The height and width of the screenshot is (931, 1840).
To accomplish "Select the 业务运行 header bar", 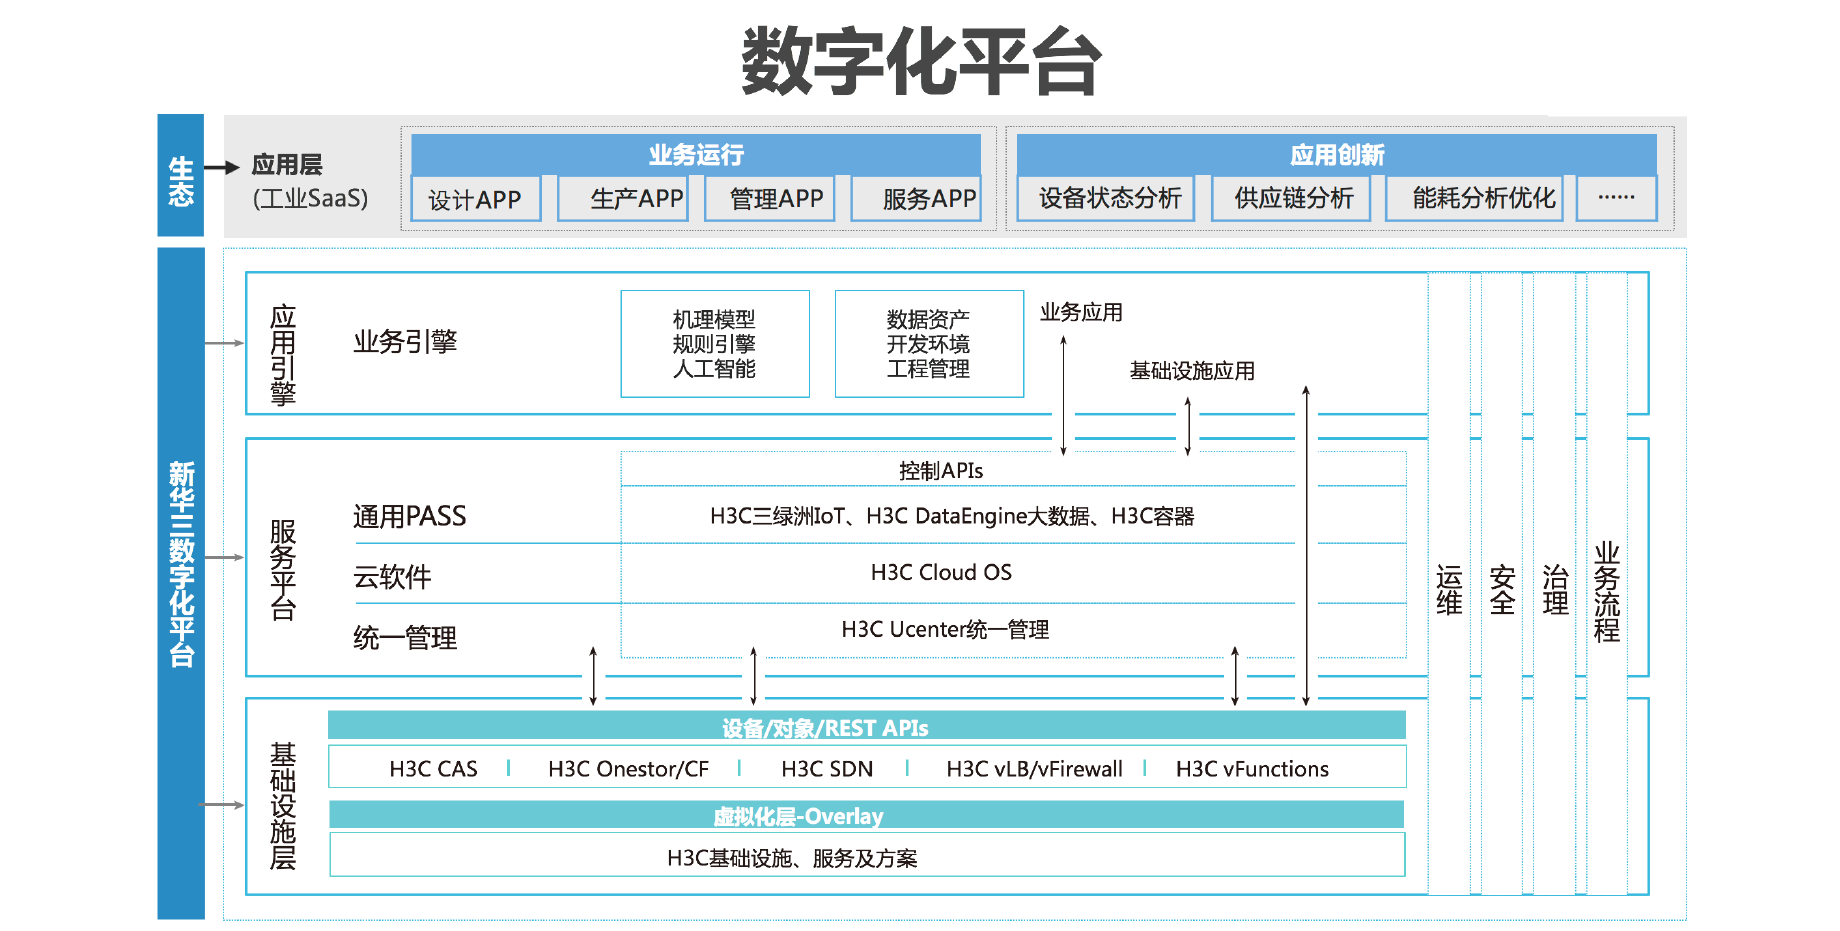I will [x=695, y=155].
